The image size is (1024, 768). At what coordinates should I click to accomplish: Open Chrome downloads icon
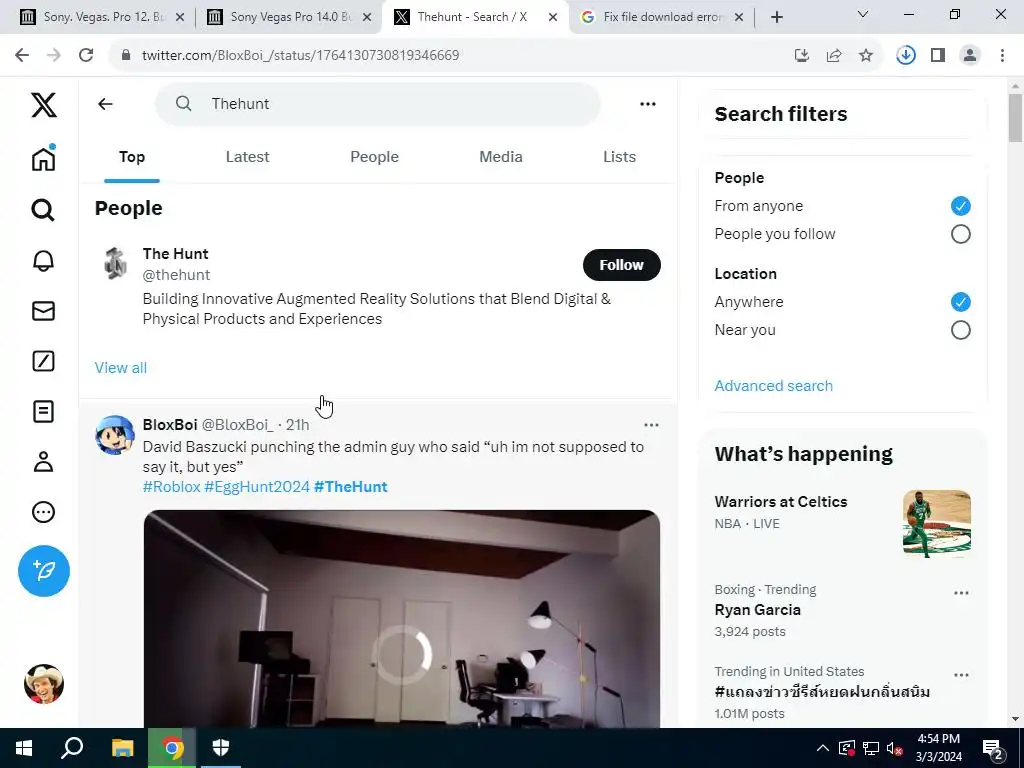tap(906, 56)
